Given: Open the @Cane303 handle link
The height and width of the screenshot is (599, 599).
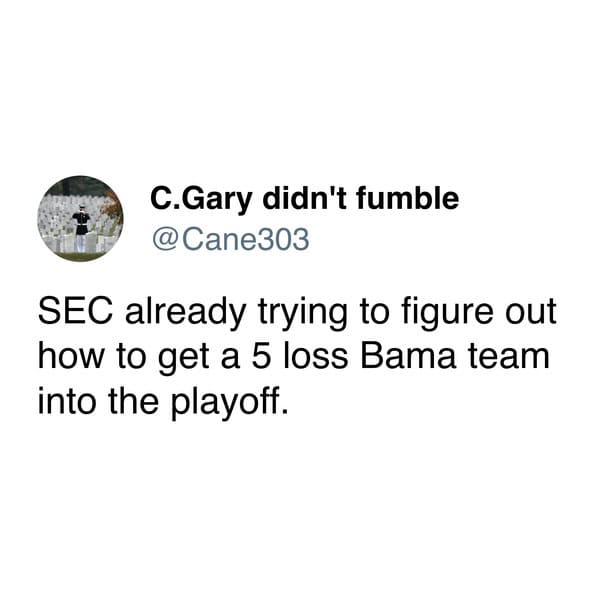Looking at the screenshot, I should pyautogui.click(x=231, y=240).
